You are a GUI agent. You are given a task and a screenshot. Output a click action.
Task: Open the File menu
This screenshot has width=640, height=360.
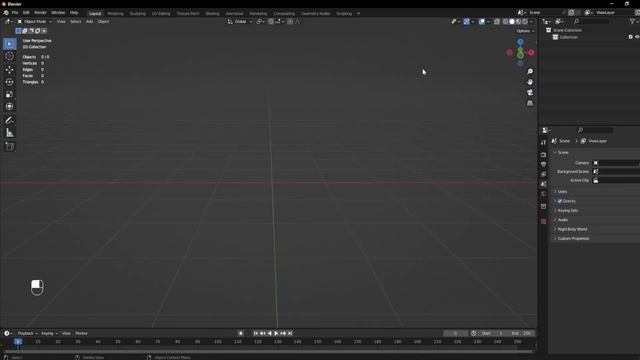pos(15,13)
